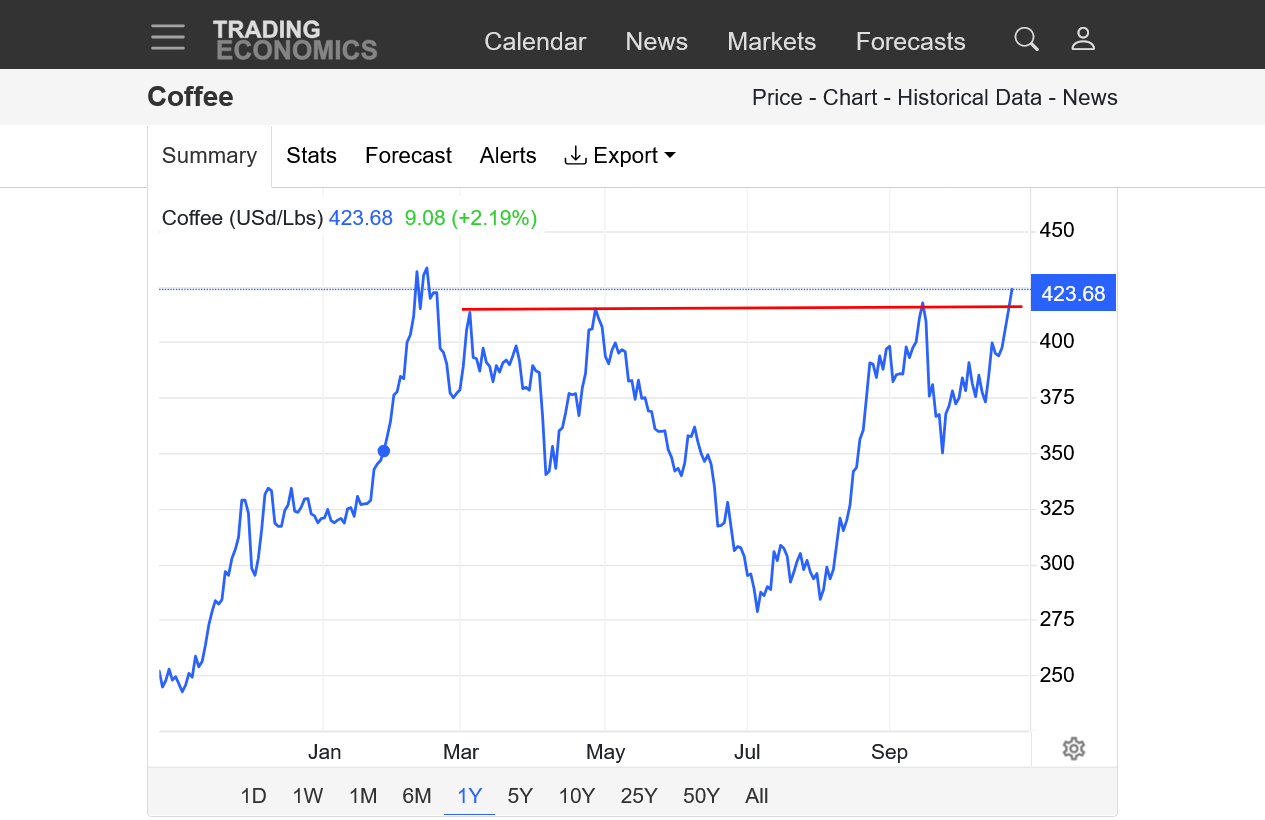Click the blue data point marker on chart
This screenshot has width=1265, height=820.
(383, 451)
